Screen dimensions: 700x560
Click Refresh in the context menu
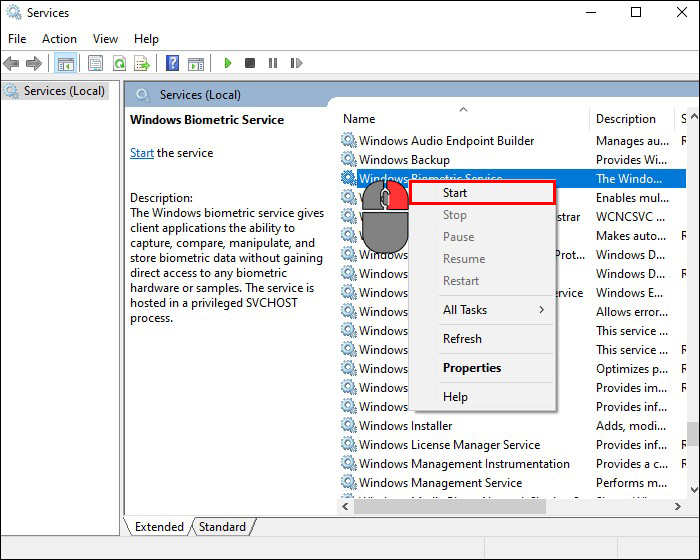462,339
